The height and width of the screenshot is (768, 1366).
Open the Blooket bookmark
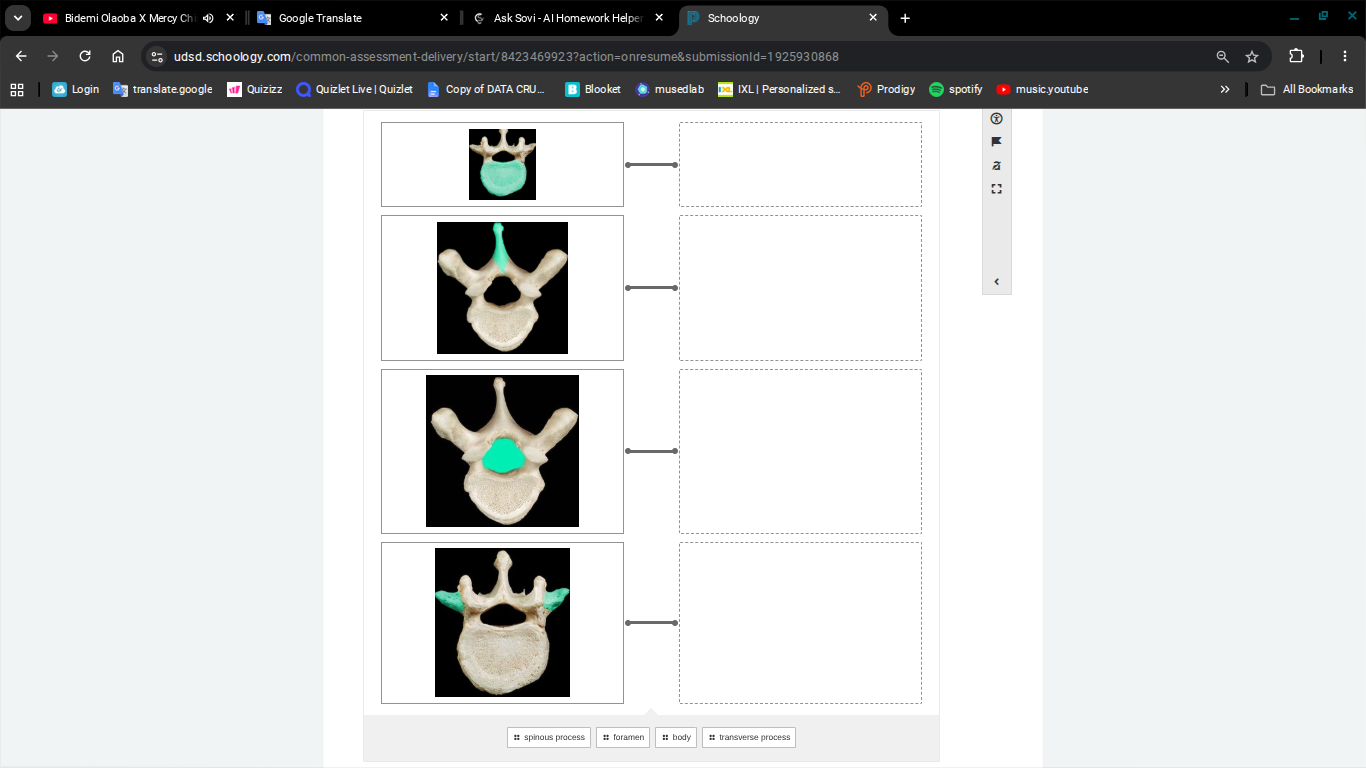point(593,89)
